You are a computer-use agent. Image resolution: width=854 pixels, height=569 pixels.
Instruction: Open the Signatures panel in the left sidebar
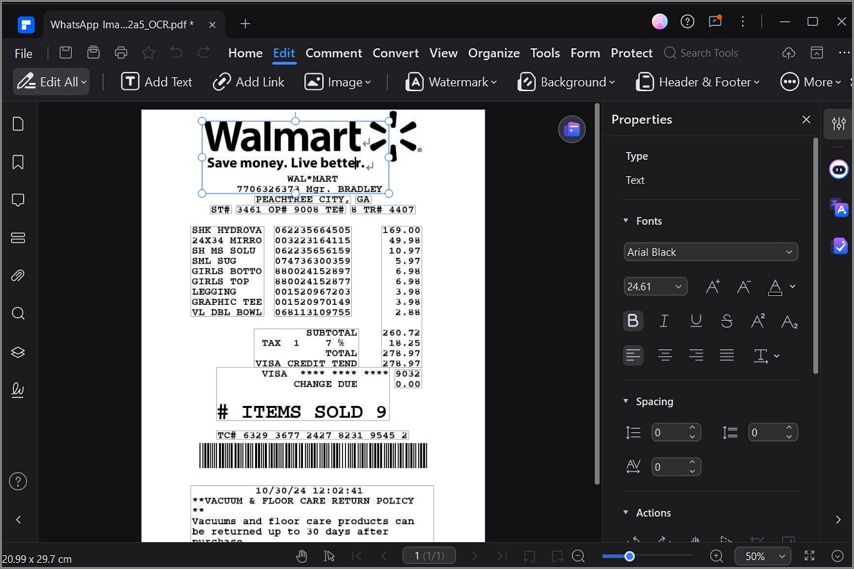click(18, 390)
